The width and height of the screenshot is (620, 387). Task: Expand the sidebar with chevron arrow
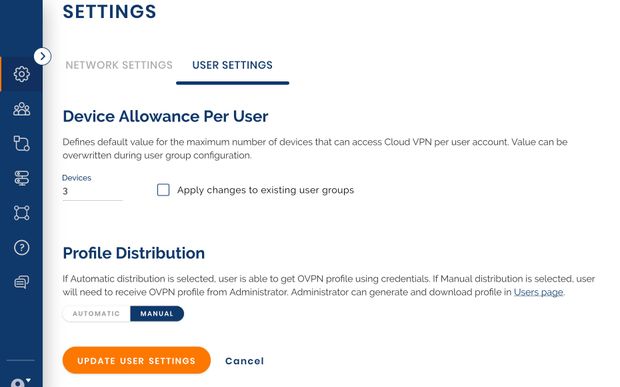pyautogui.click(x=42, y=56)
